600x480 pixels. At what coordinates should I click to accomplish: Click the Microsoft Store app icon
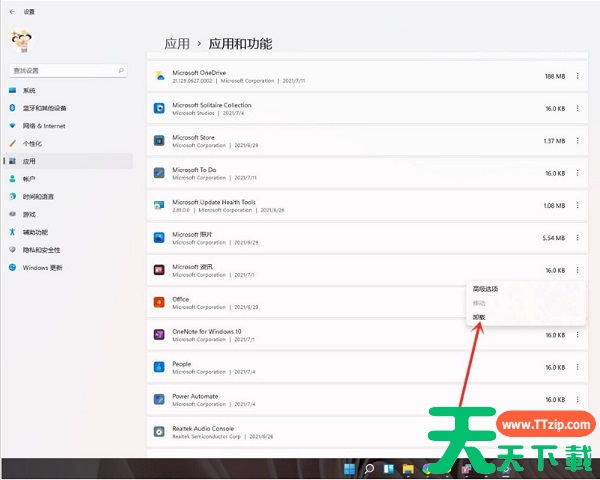click(x=159, y=141)
